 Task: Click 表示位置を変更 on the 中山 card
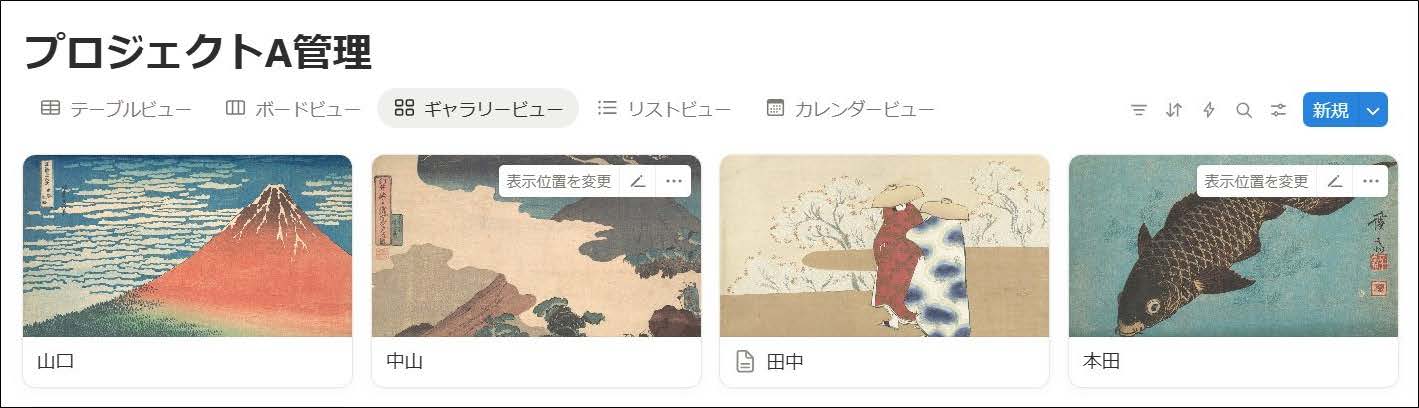click(558, 181)
